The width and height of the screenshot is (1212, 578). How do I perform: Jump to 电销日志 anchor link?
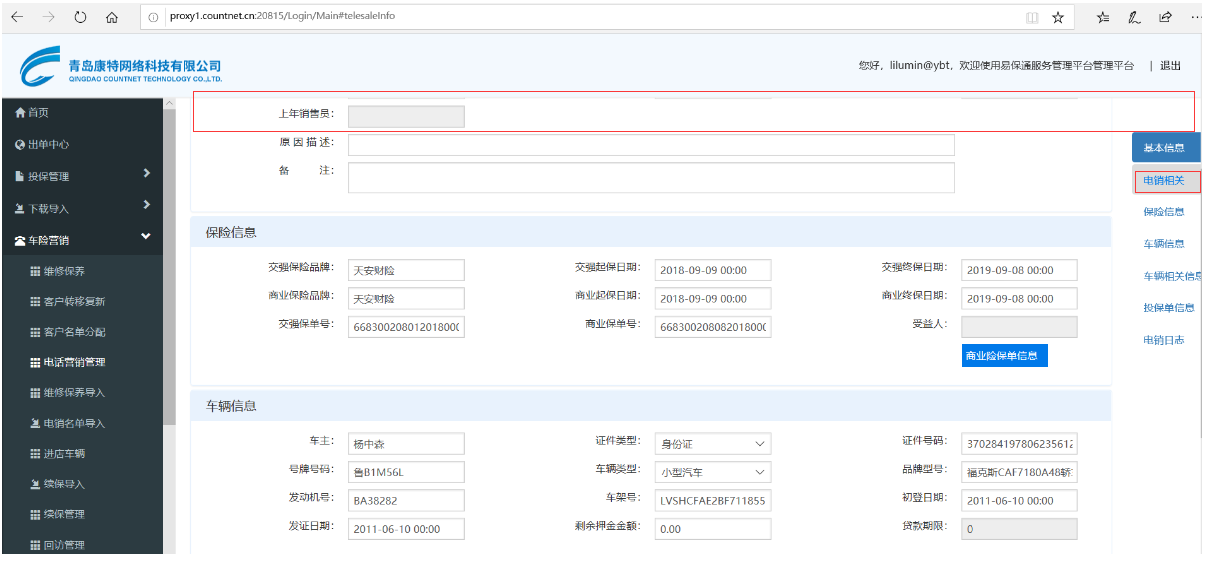(1164, 340)
